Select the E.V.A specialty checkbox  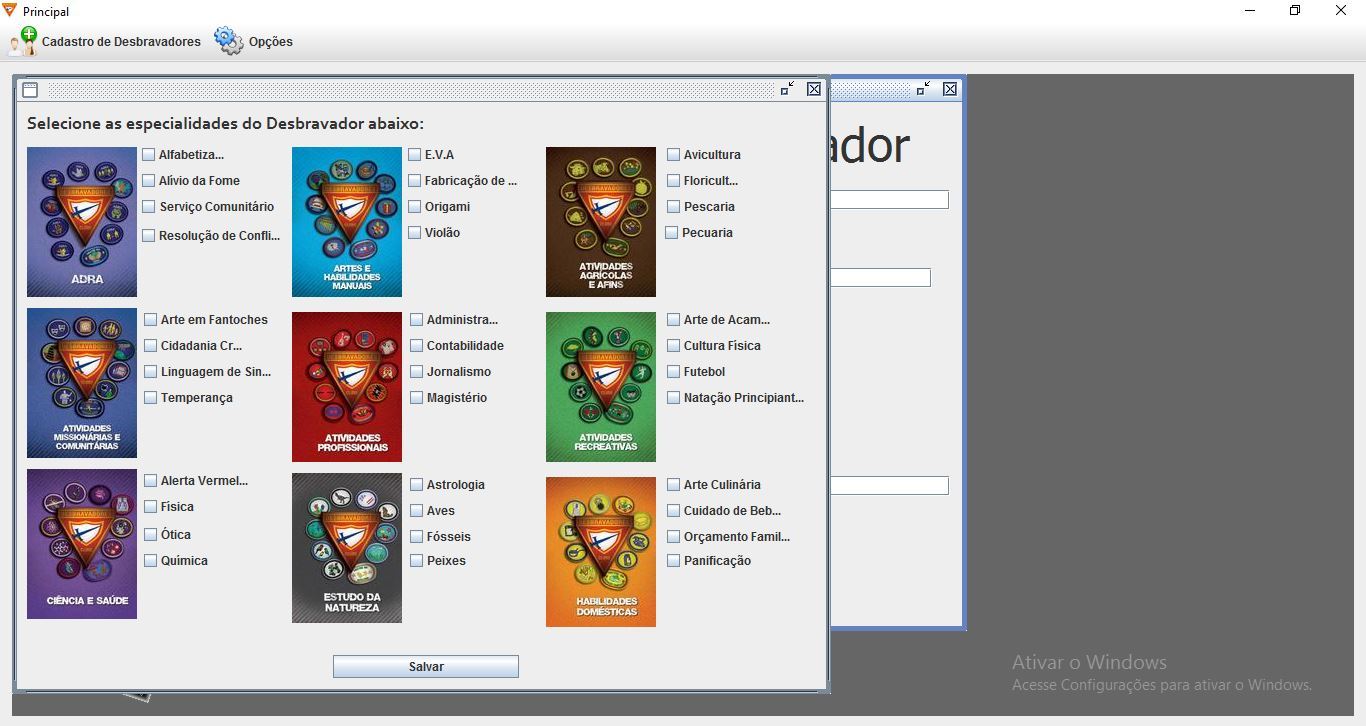pyautogui.click(x=415, y=155)
